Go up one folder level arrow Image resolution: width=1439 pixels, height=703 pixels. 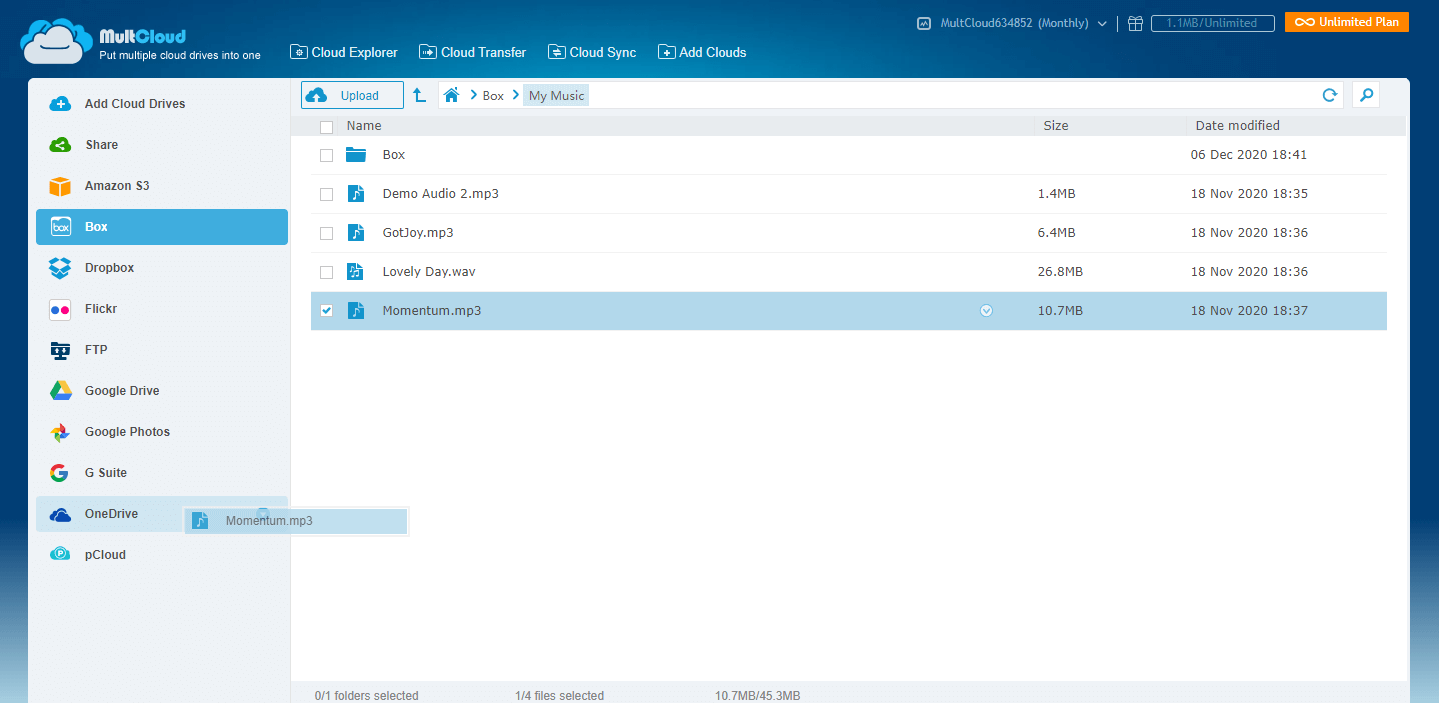pyautogui.click(x=420, y=95)
